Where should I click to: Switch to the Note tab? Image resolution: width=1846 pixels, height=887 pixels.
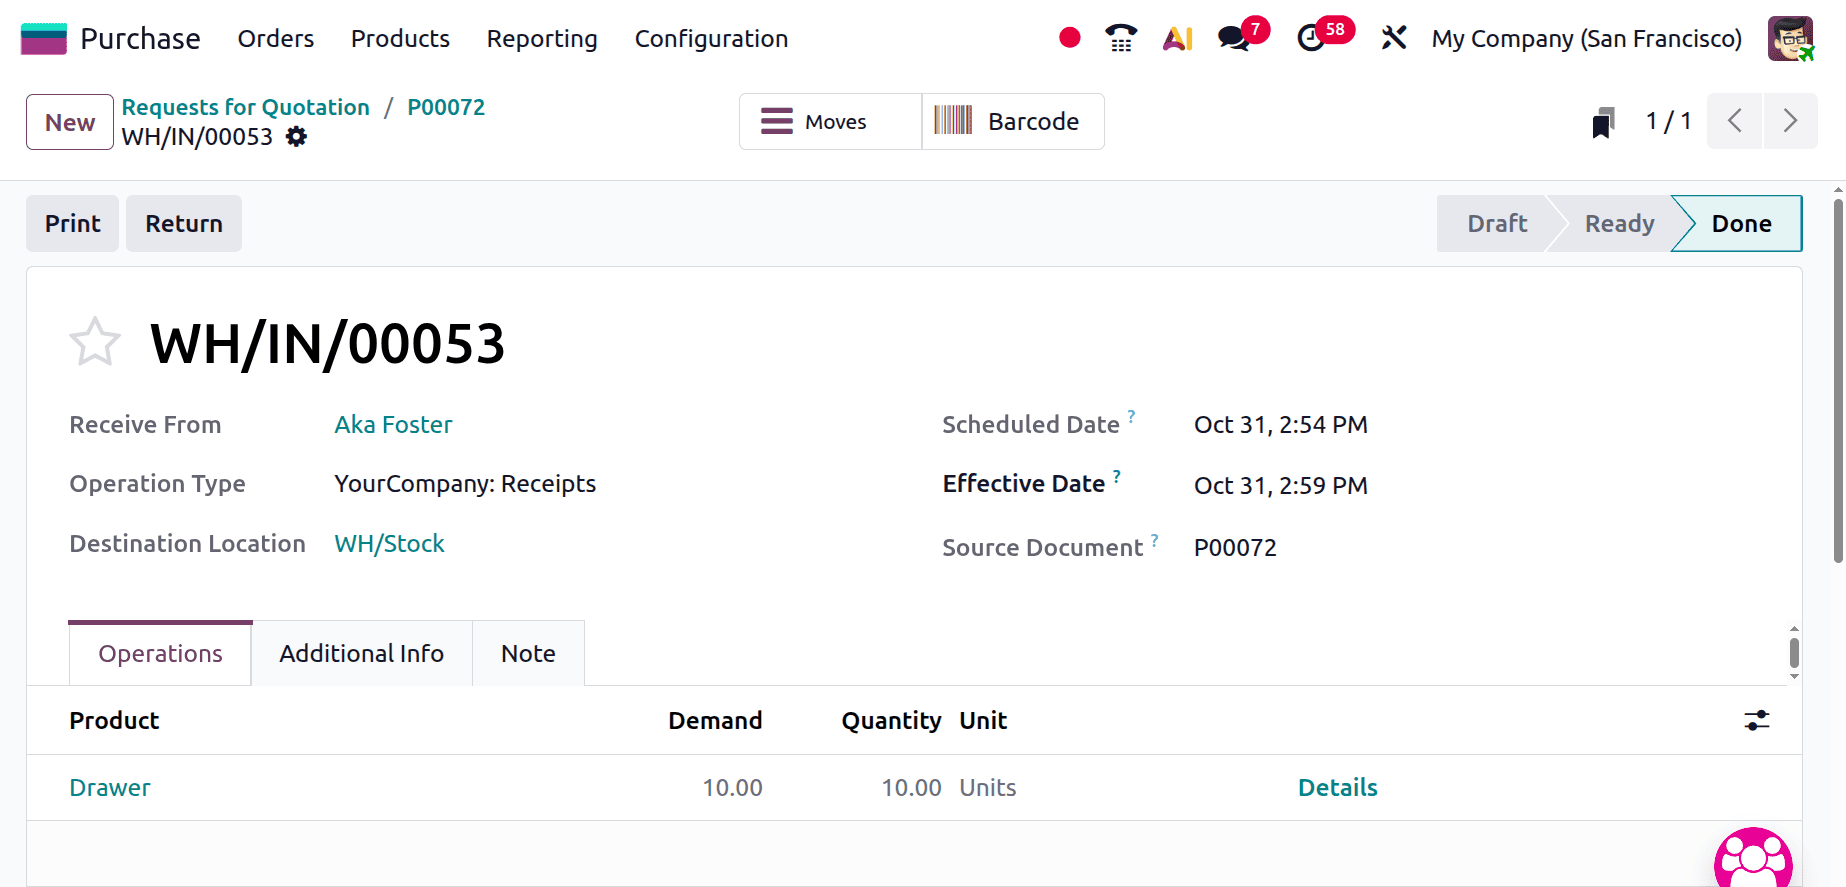pyautogui.click(x=528, y=653)
